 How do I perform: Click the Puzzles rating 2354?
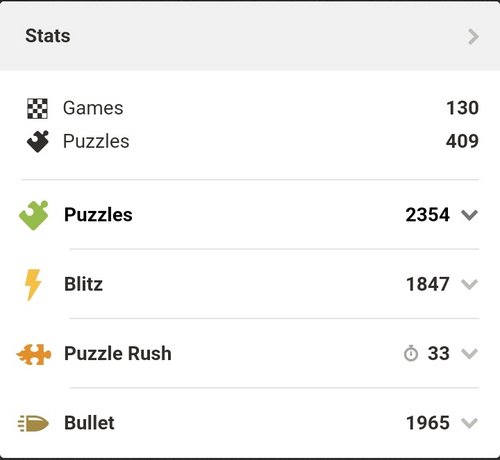click(428, 215)
